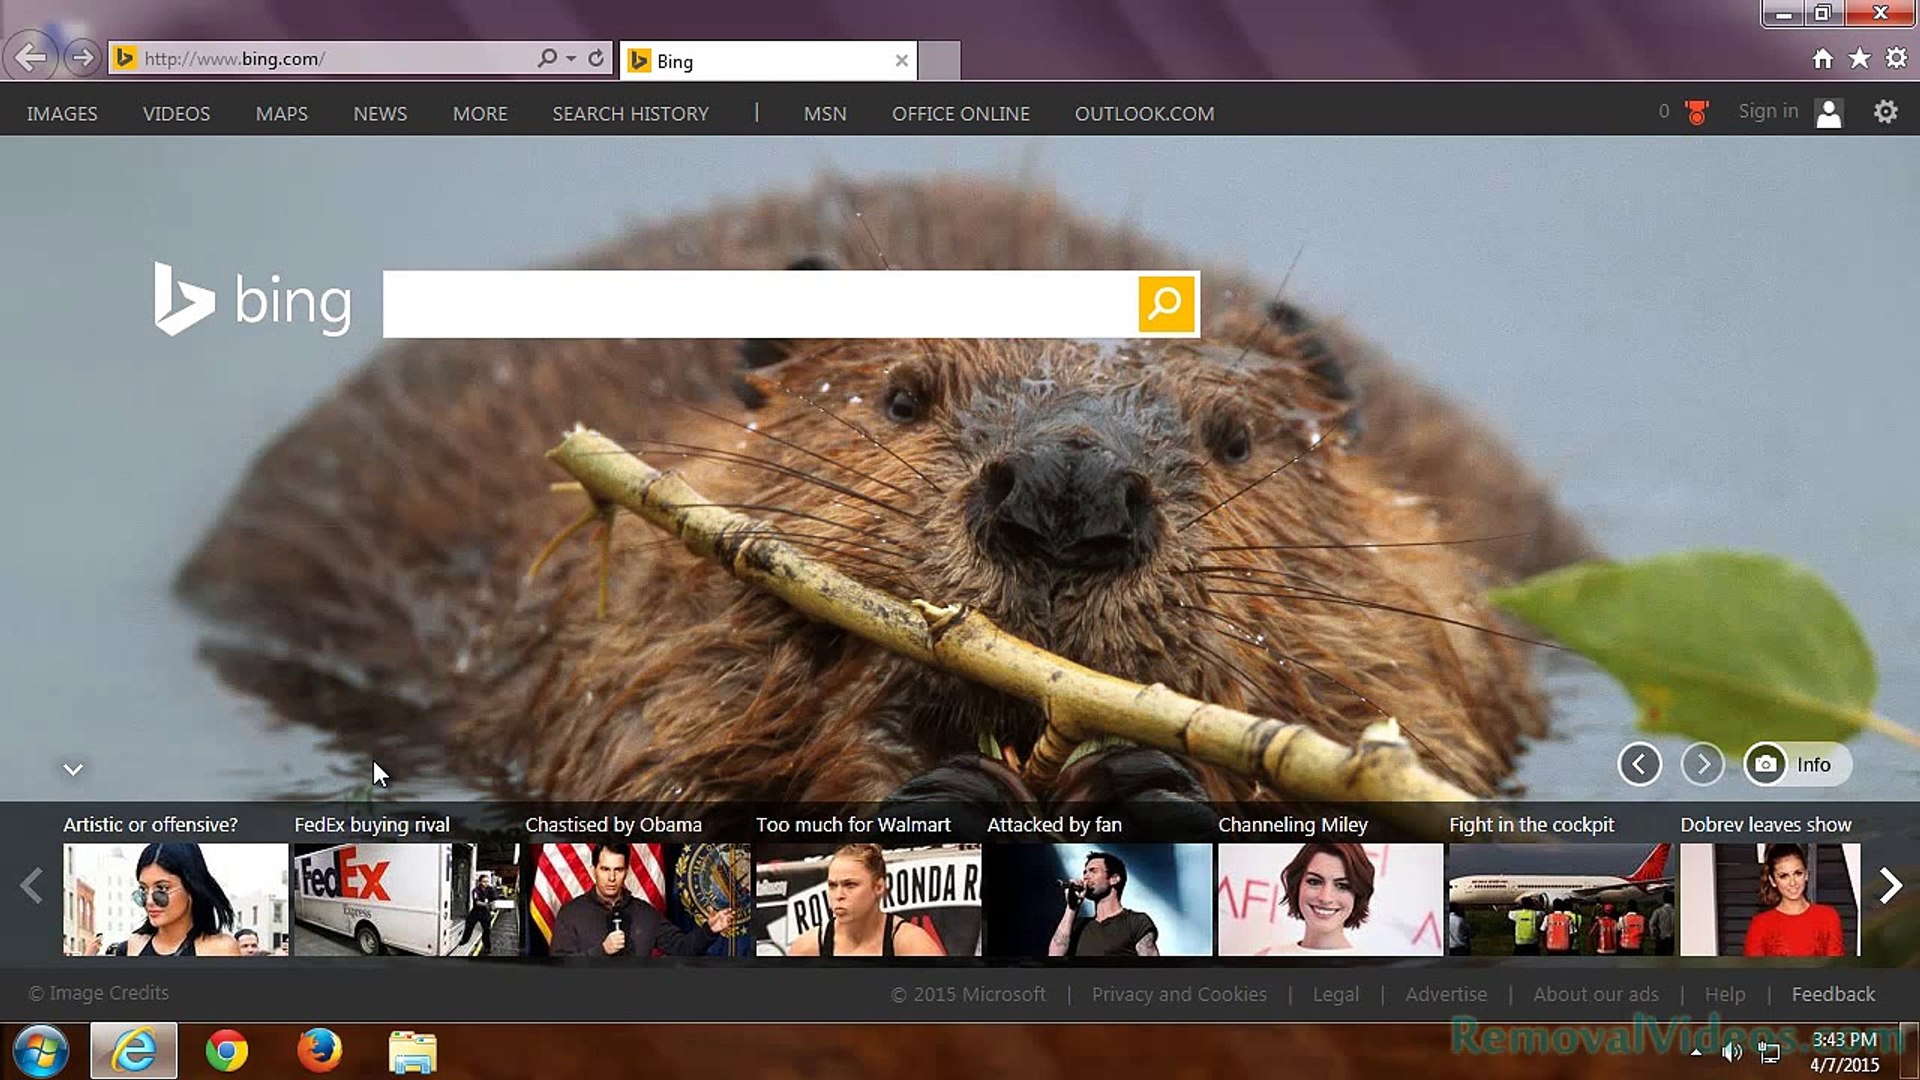1920x1080 pixels.
Task: Refresh page using address bar reload icon
Action: (x=596, y=58)
